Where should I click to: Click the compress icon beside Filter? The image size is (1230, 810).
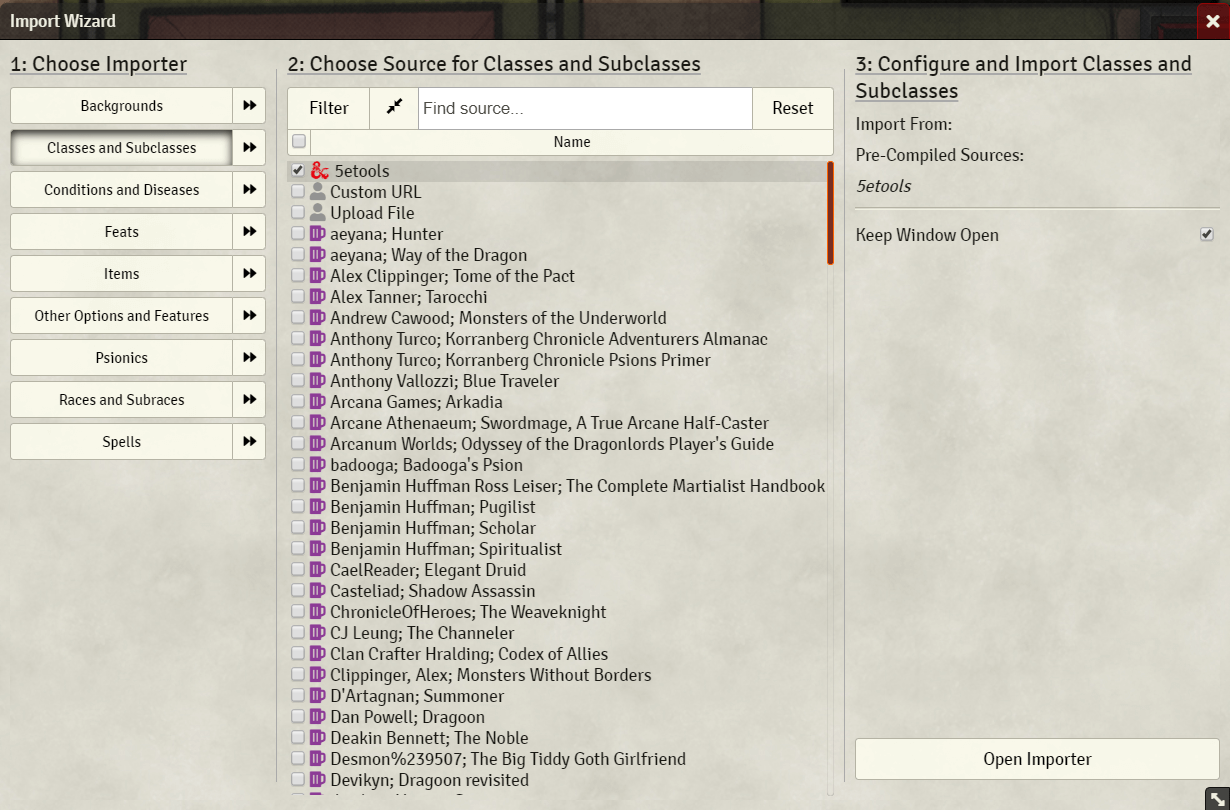[394, 108]
